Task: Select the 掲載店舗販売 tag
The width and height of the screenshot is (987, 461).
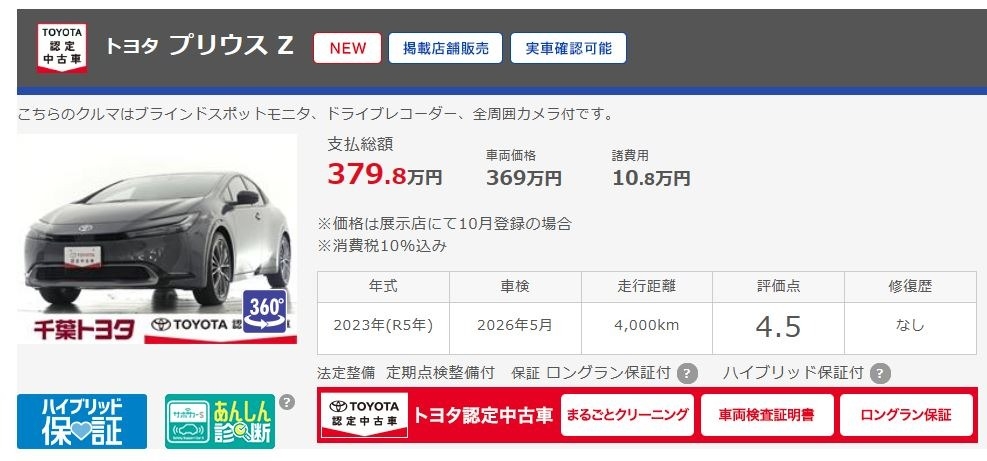Action: [x=445, y=48]
